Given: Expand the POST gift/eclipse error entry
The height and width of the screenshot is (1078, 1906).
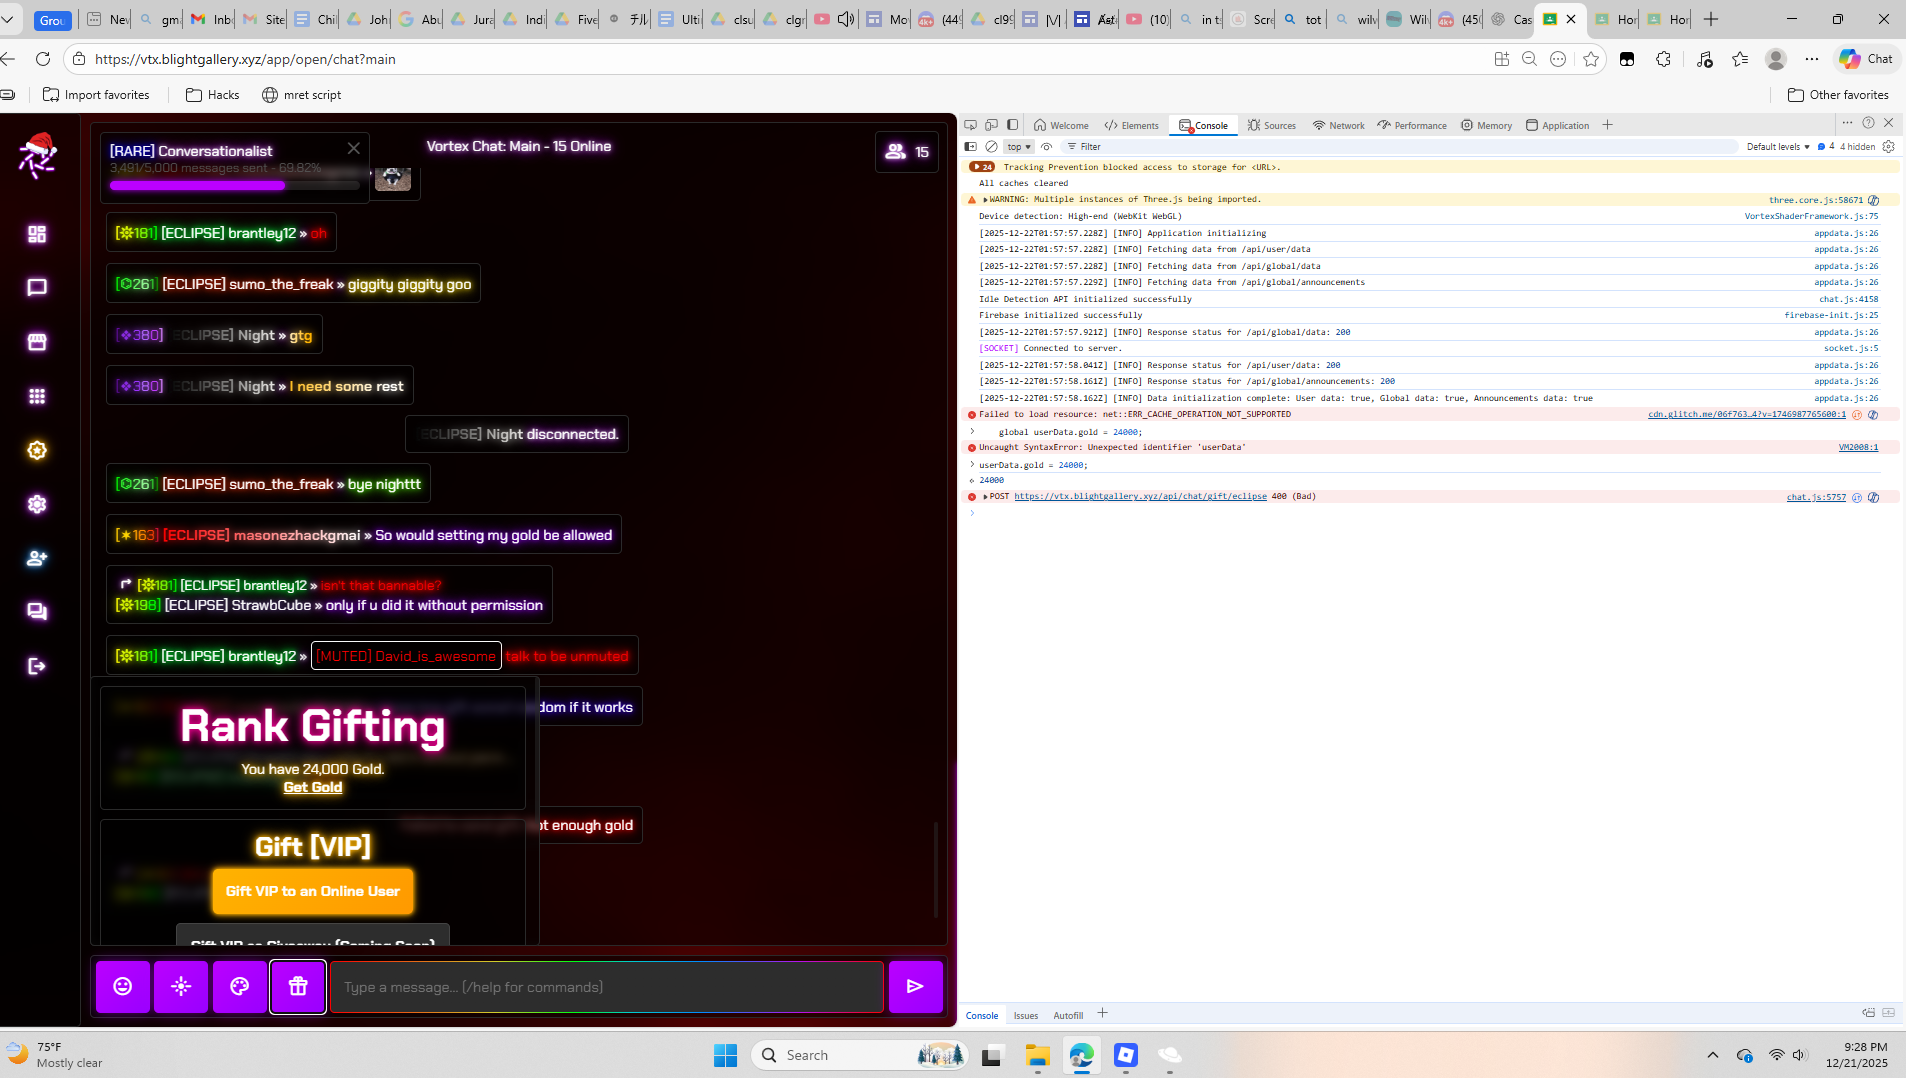Looking at the screenshot, I should (985, 497).
